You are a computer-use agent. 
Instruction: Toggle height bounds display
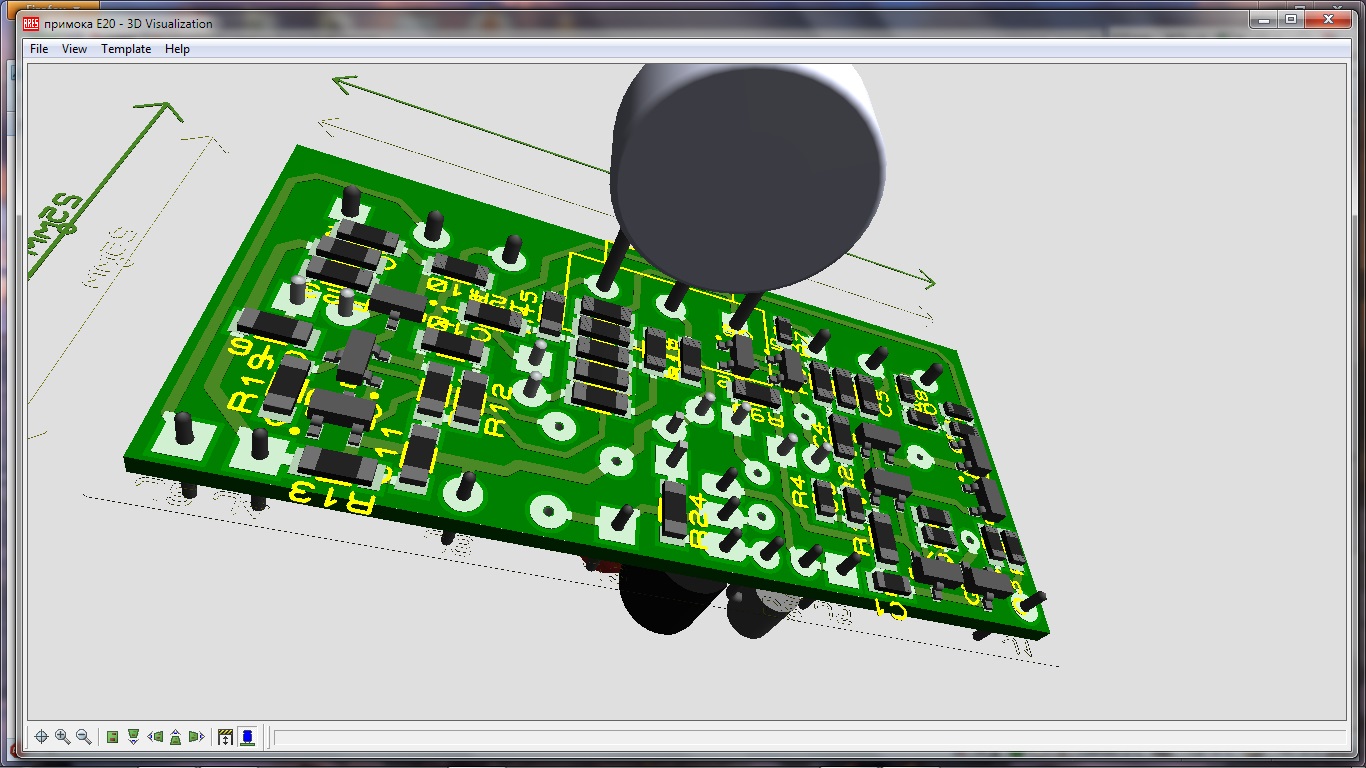pos(225,737)
